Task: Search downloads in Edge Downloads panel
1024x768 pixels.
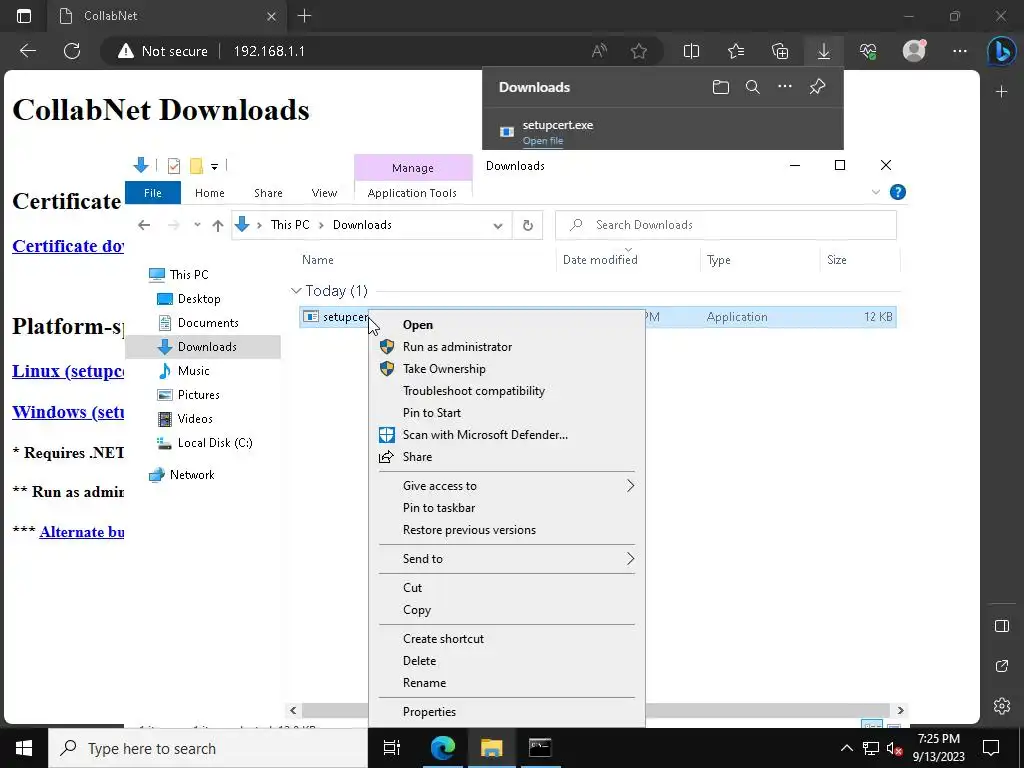Action: click(752, 87)
